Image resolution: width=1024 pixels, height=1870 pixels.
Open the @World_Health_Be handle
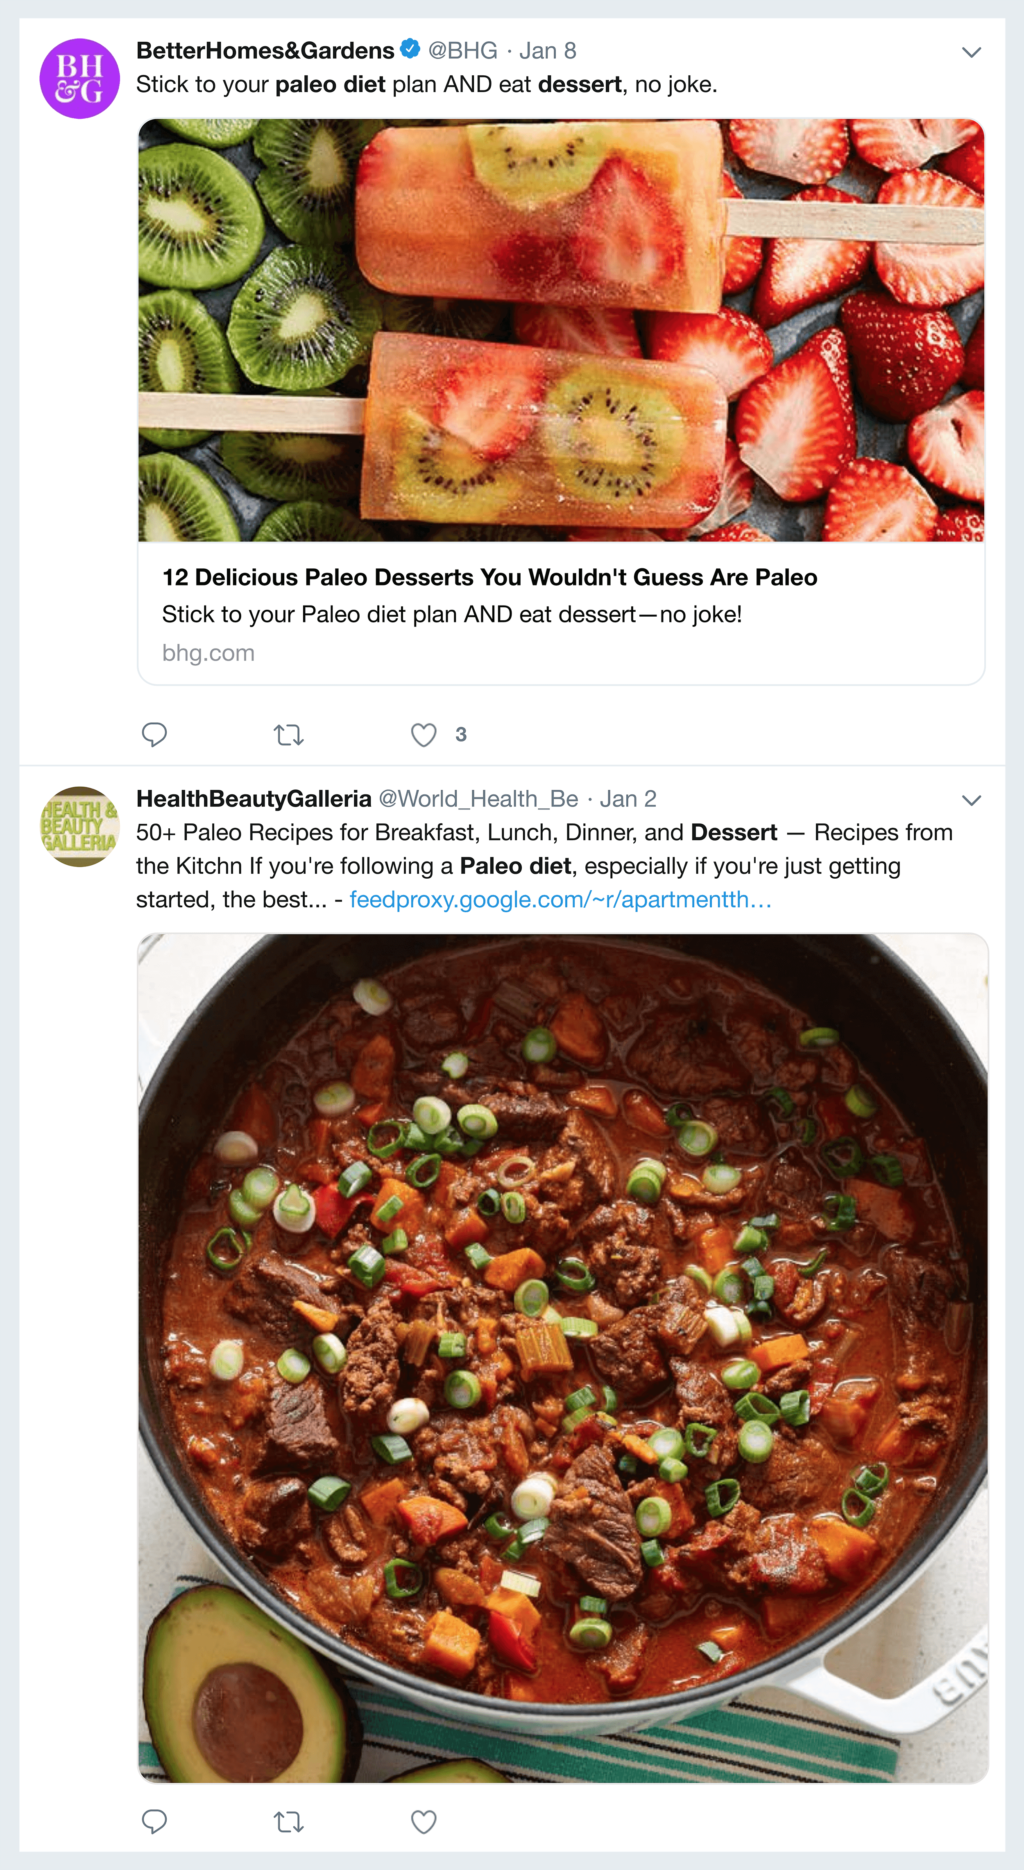click(478, 798)
